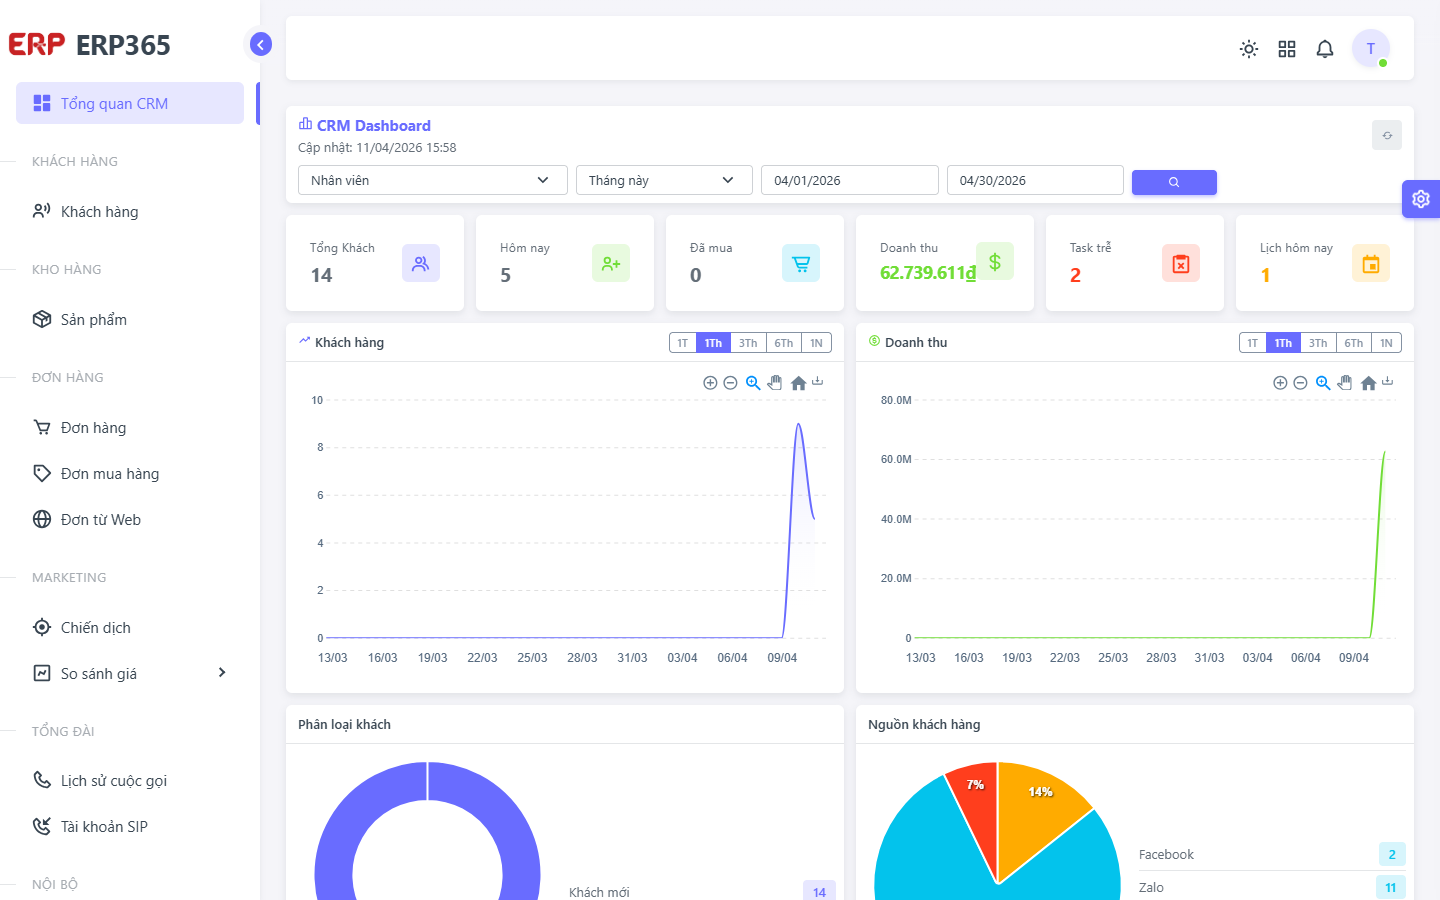Click the end date field 04/30/2026
The image size is (1440, 900).
1035,180
